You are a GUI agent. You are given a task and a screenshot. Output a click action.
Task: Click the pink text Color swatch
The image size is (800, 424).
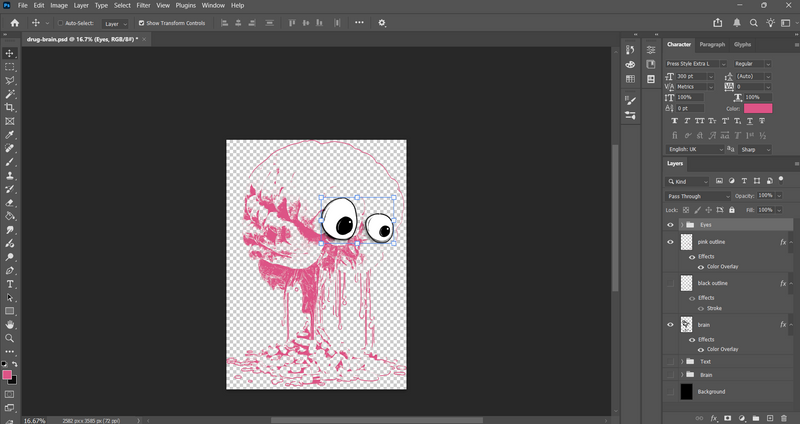coord(758,108)
